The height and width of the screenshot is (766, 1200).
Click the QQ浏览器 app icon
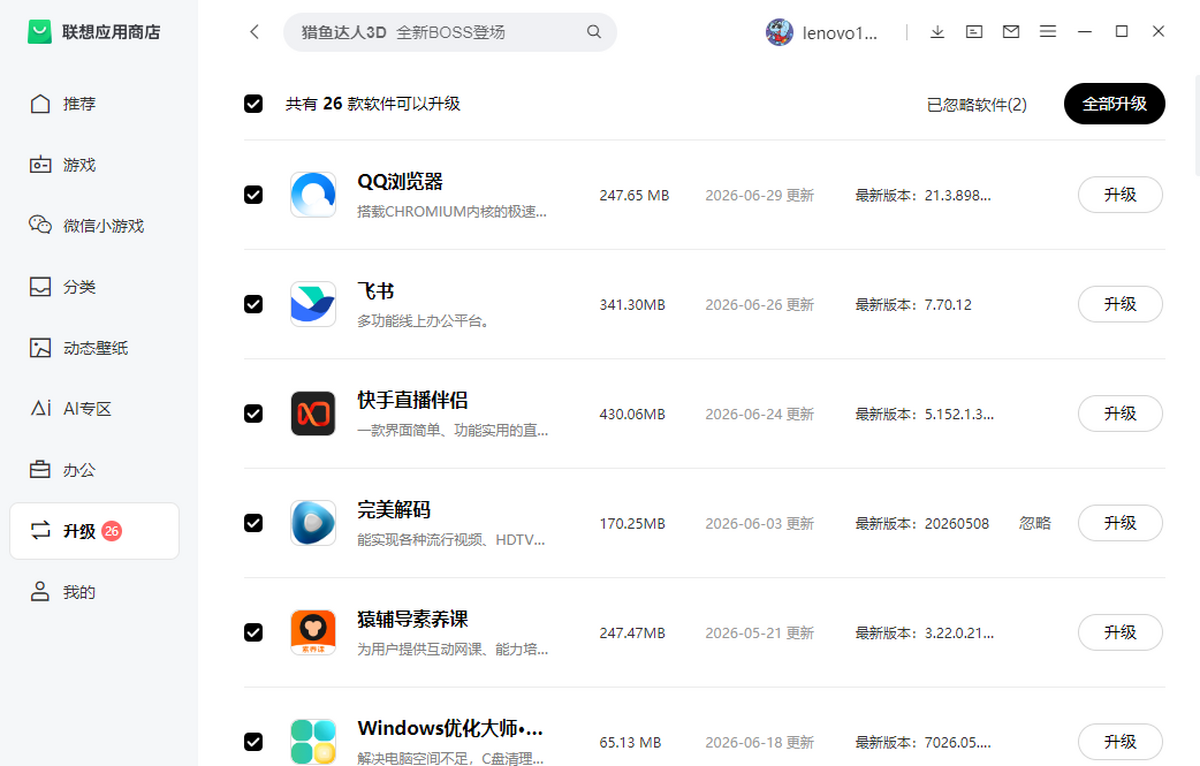[x=313, y=195]
